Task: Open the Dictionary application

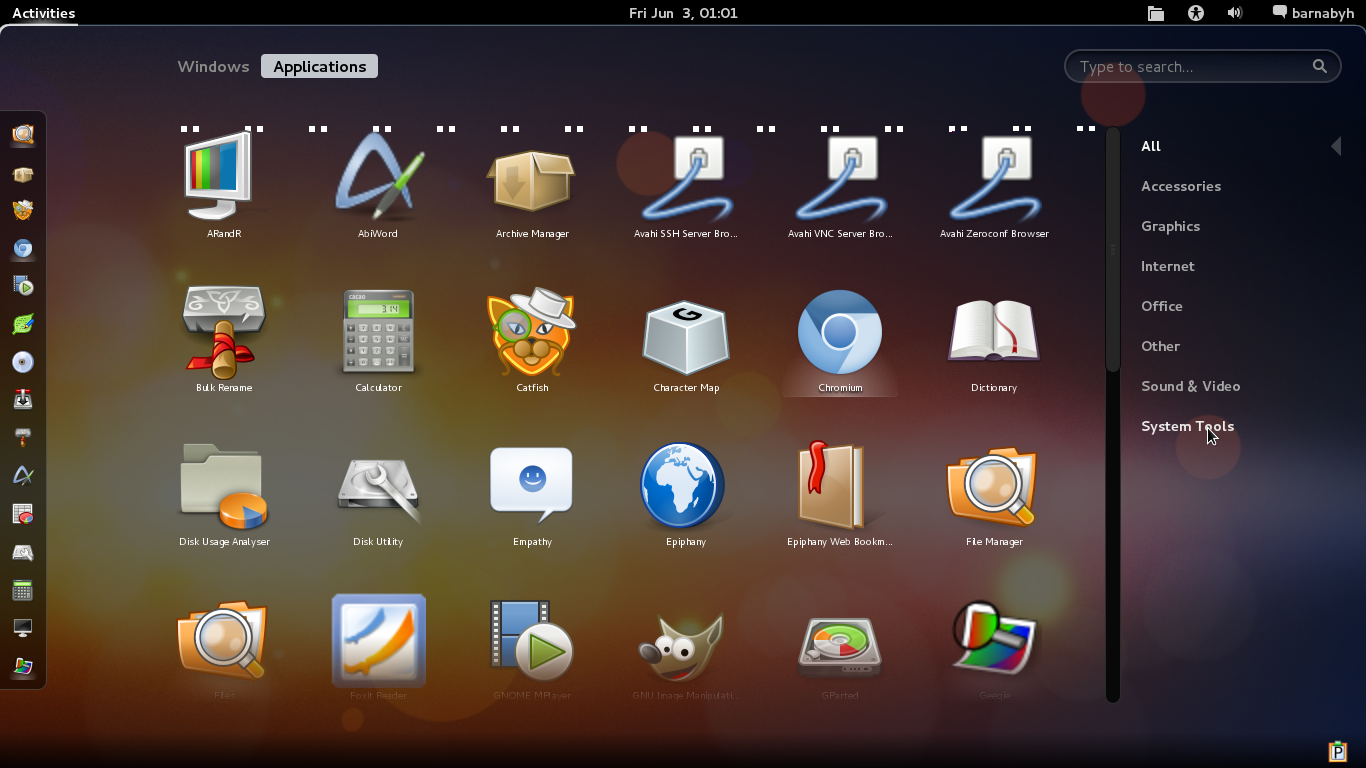Action: click(x=994, y=330)
